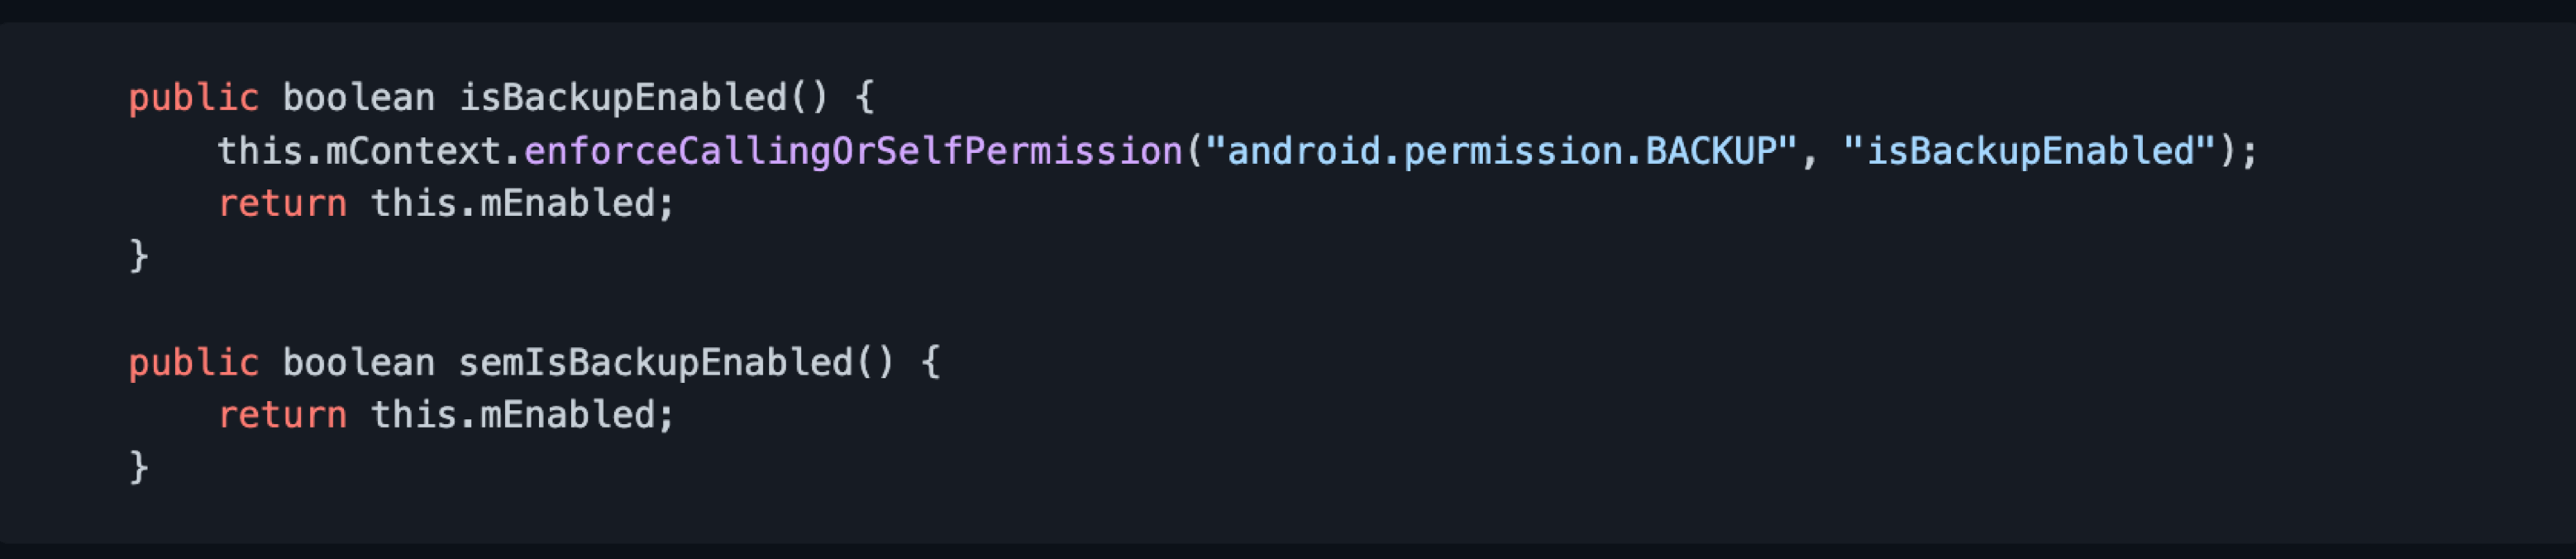2576x559 pixels.
Task: Click the "isBackupEnabled" string argument
Action: tap(2029, 151)
